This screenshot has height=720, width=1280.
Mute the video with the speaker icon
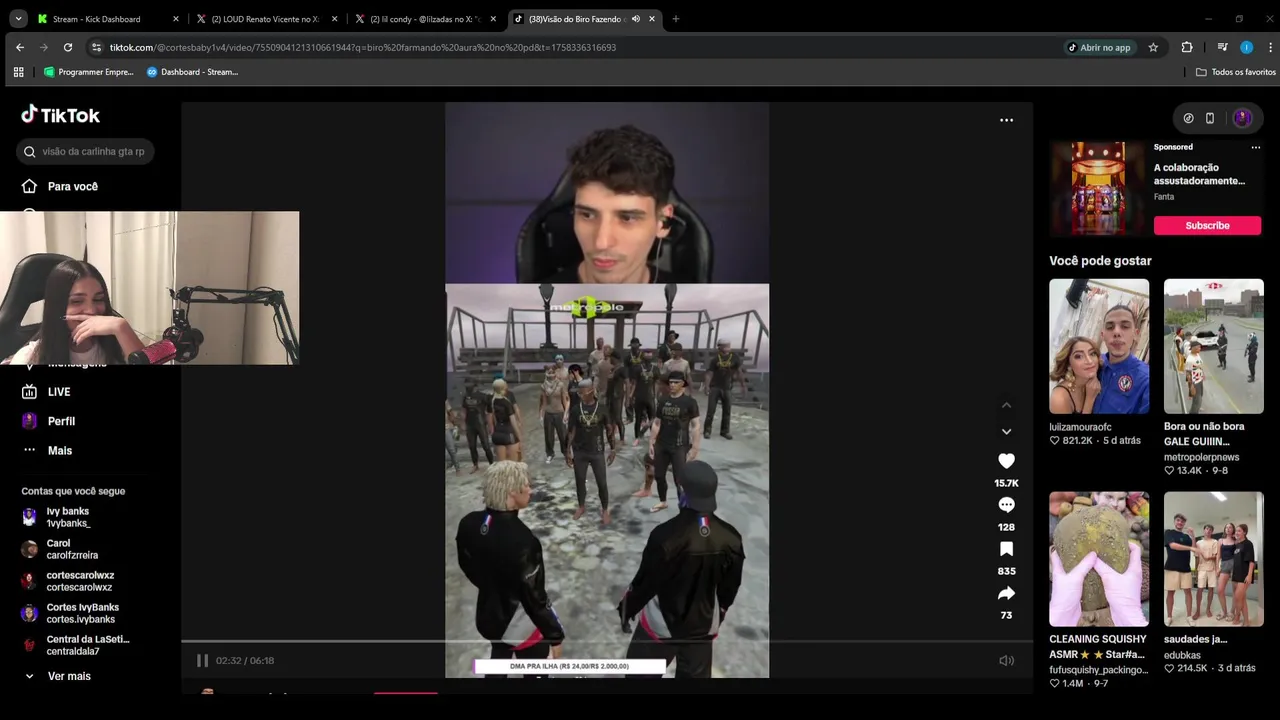click(x=1006, y=660)
